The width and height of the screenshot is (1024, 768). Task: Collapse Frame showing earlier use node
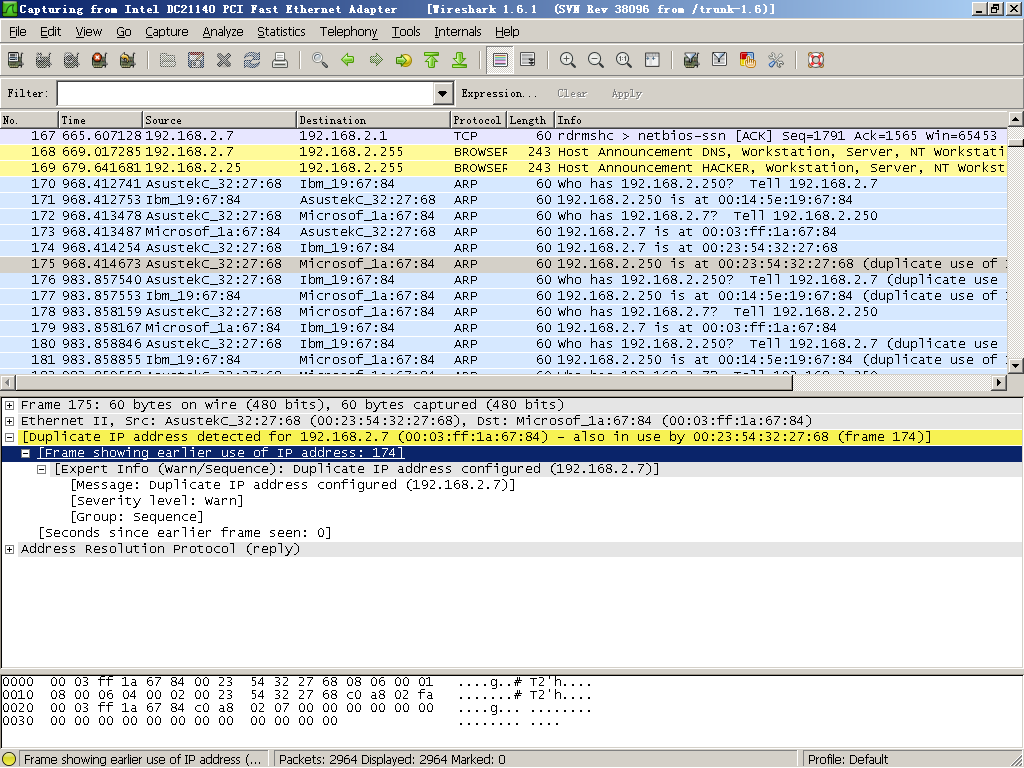[25, 453]
